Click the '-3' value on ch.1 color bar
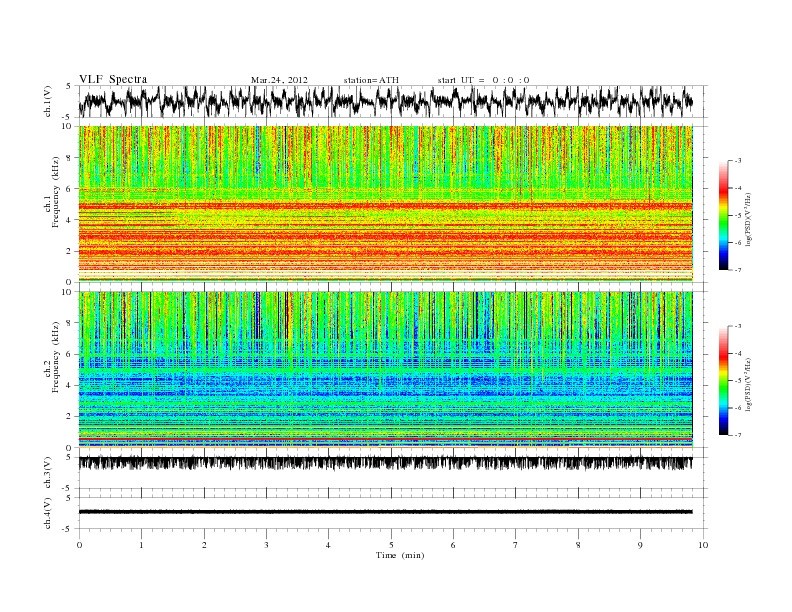 (x=738, y=161)
